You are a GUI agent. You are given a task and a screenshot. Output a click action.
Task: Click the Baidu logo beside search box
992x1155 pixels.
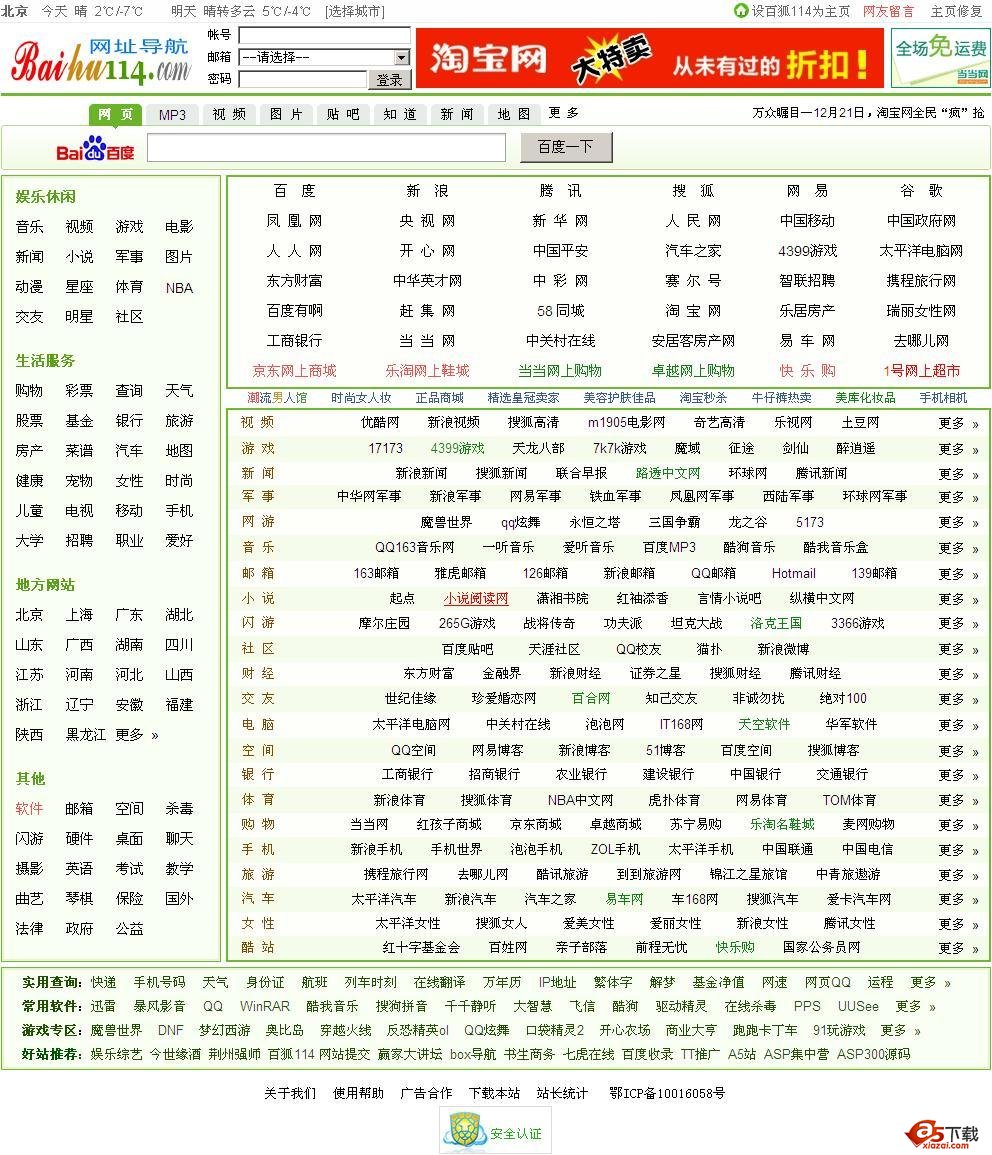coord(96,149)
